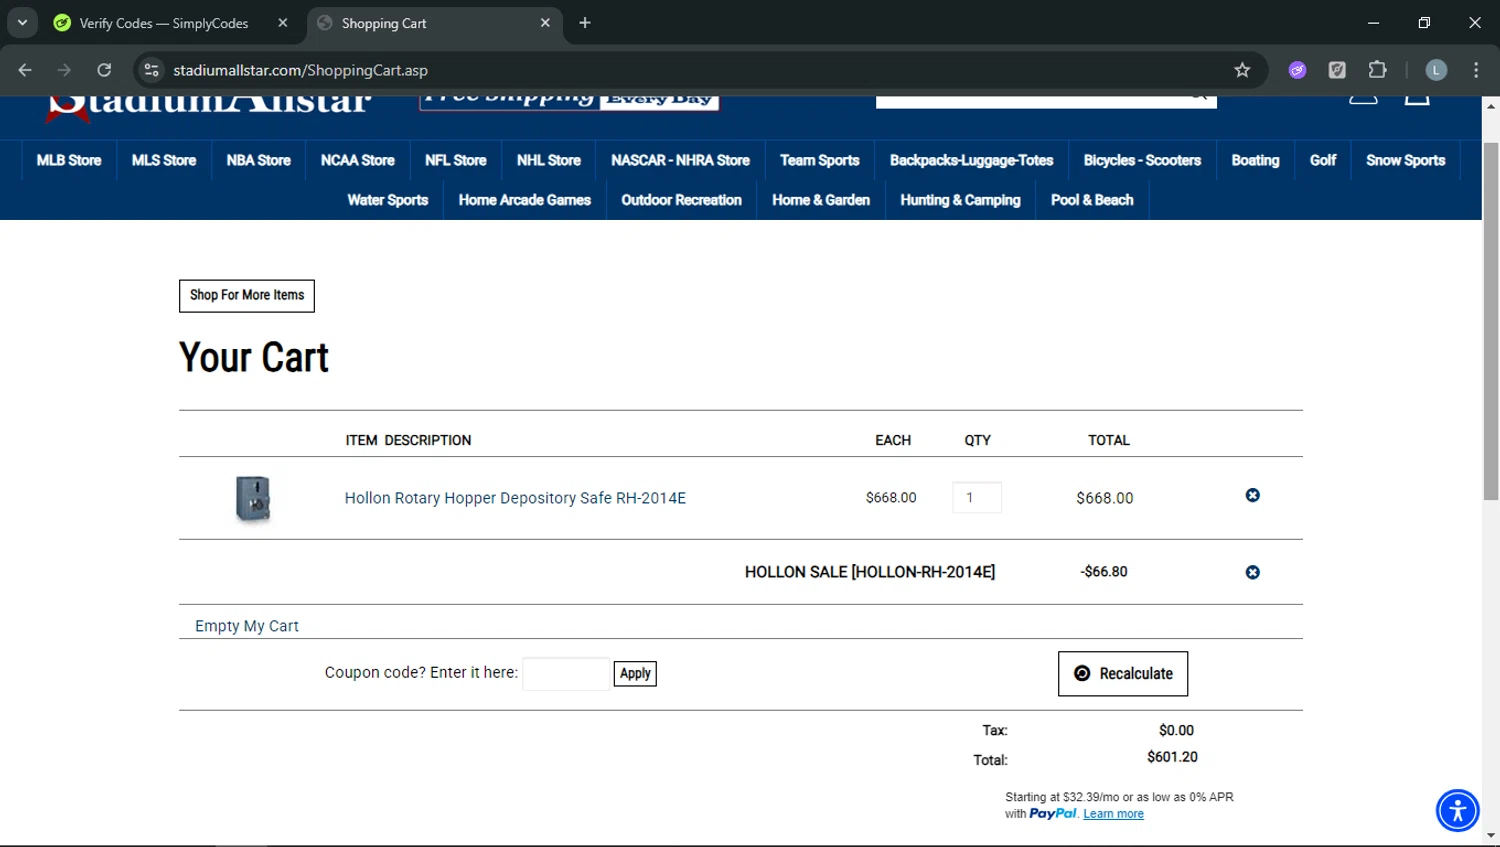Open the browser Extensions puzzle icon
This screenshot has height=847, width=1500.
[x=1377, y=70]
